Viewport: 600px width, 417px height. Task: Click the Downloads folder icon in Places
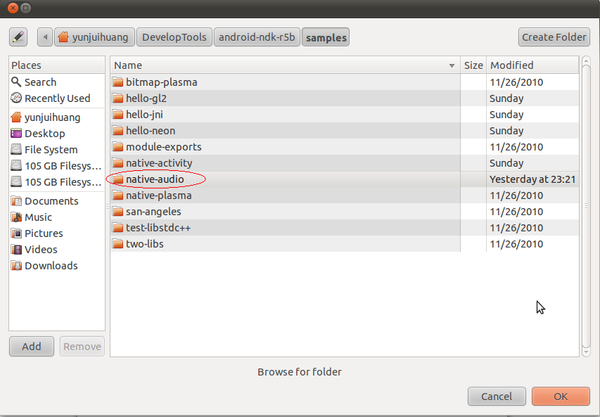pos(16,266)
